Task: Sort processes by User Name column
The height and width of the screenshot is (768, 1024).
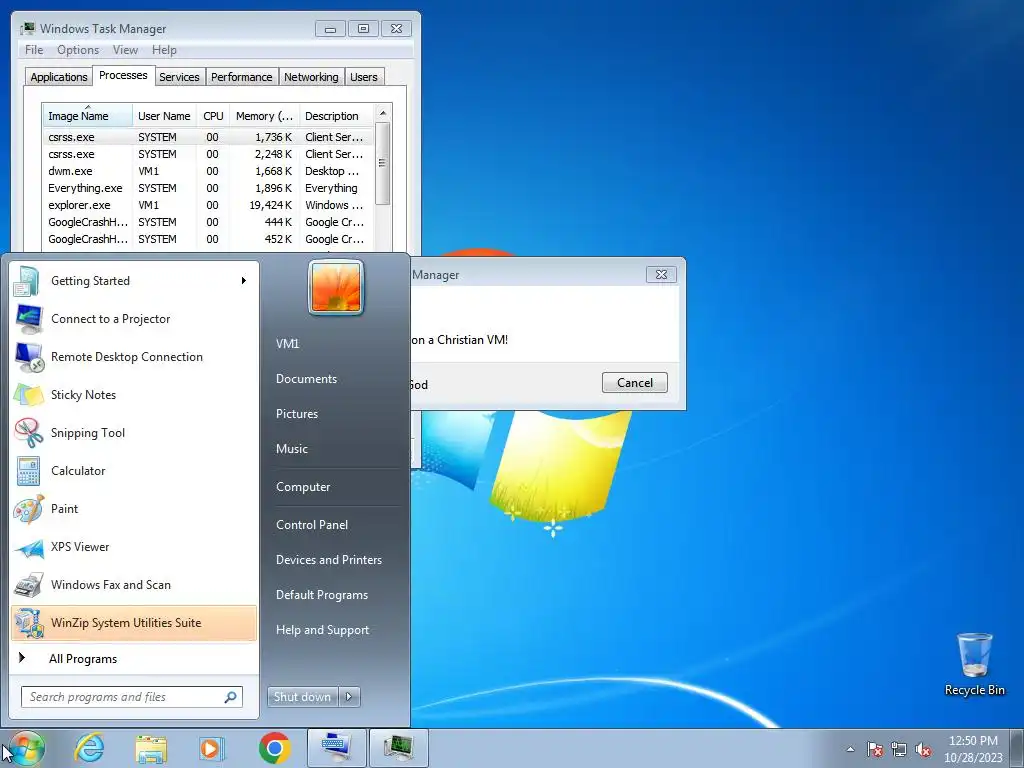Action: click(x=164, y=116)
